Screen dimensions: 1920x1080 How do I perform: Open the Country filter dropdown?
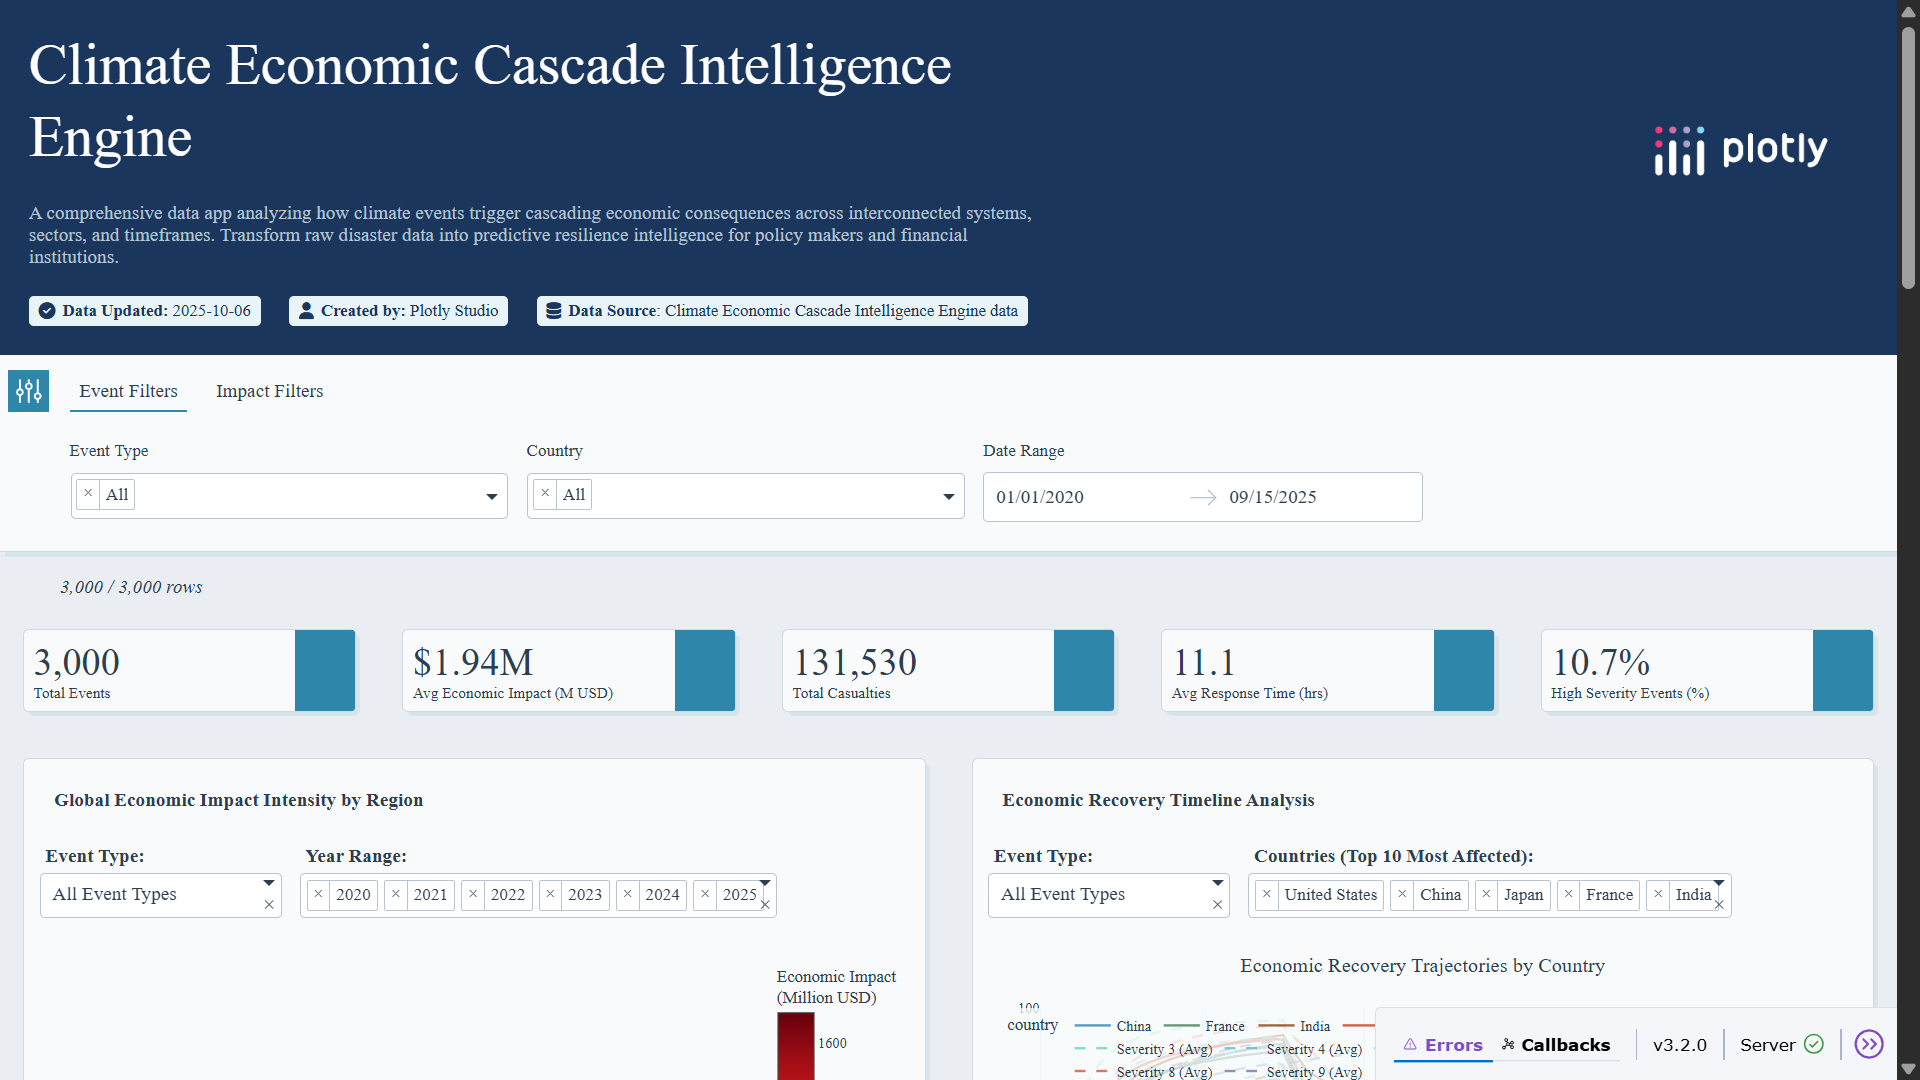[x=948, y=497]
